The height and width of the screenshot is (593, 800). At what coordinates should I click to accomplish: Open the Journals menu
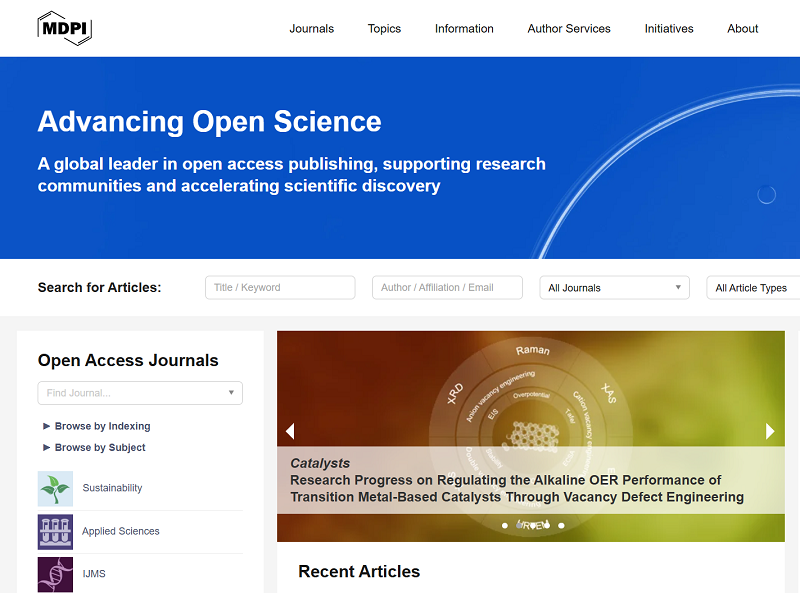[x=312, y=29]
